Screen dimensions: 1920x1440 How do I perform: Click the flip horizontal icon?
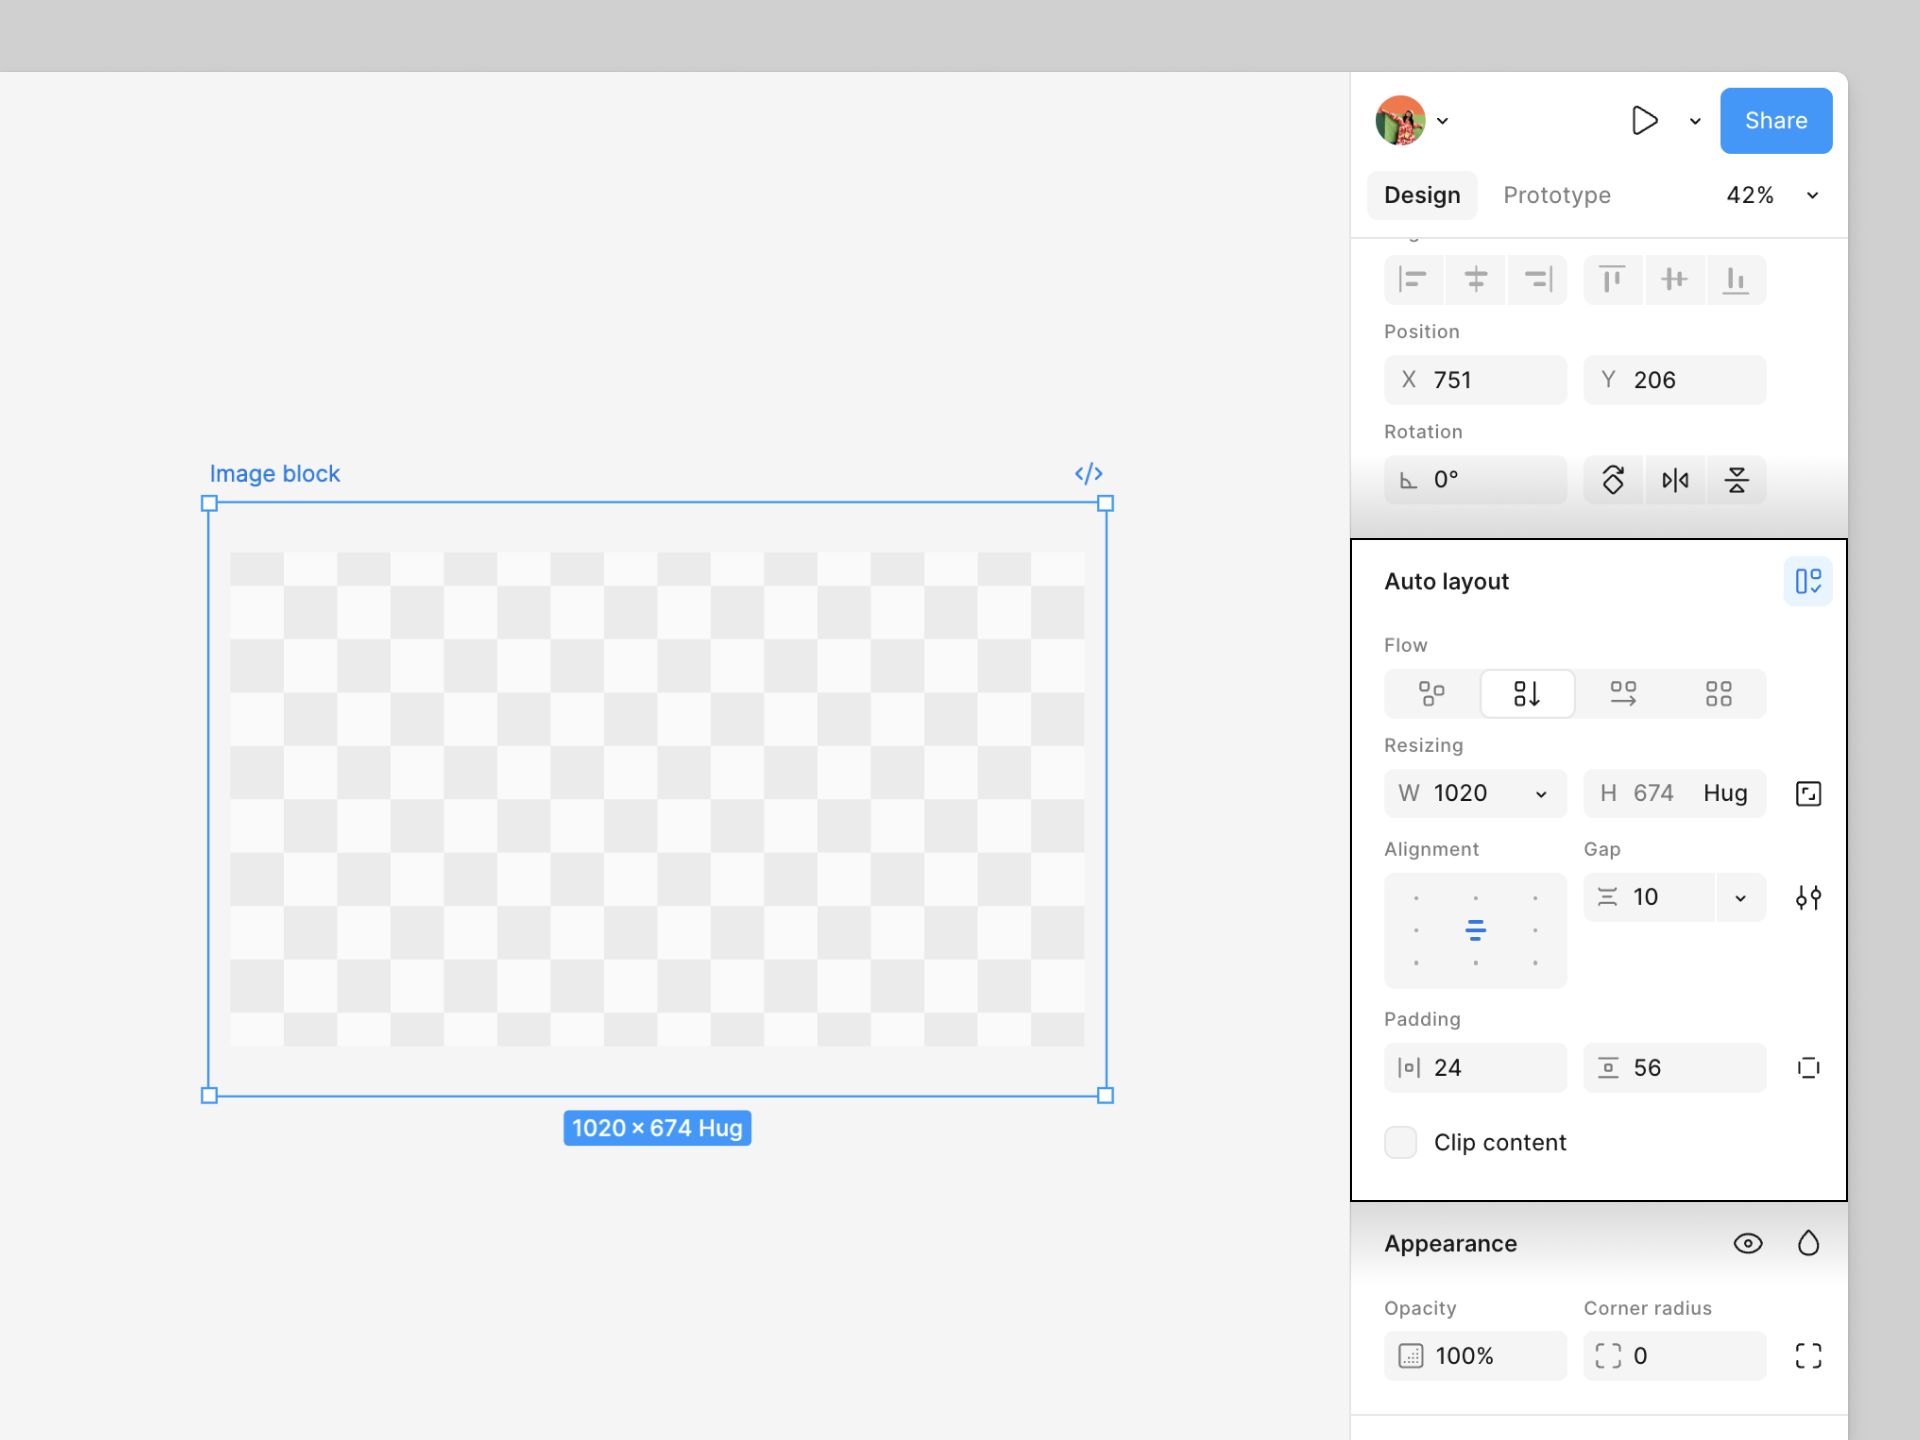[1675, 480]
